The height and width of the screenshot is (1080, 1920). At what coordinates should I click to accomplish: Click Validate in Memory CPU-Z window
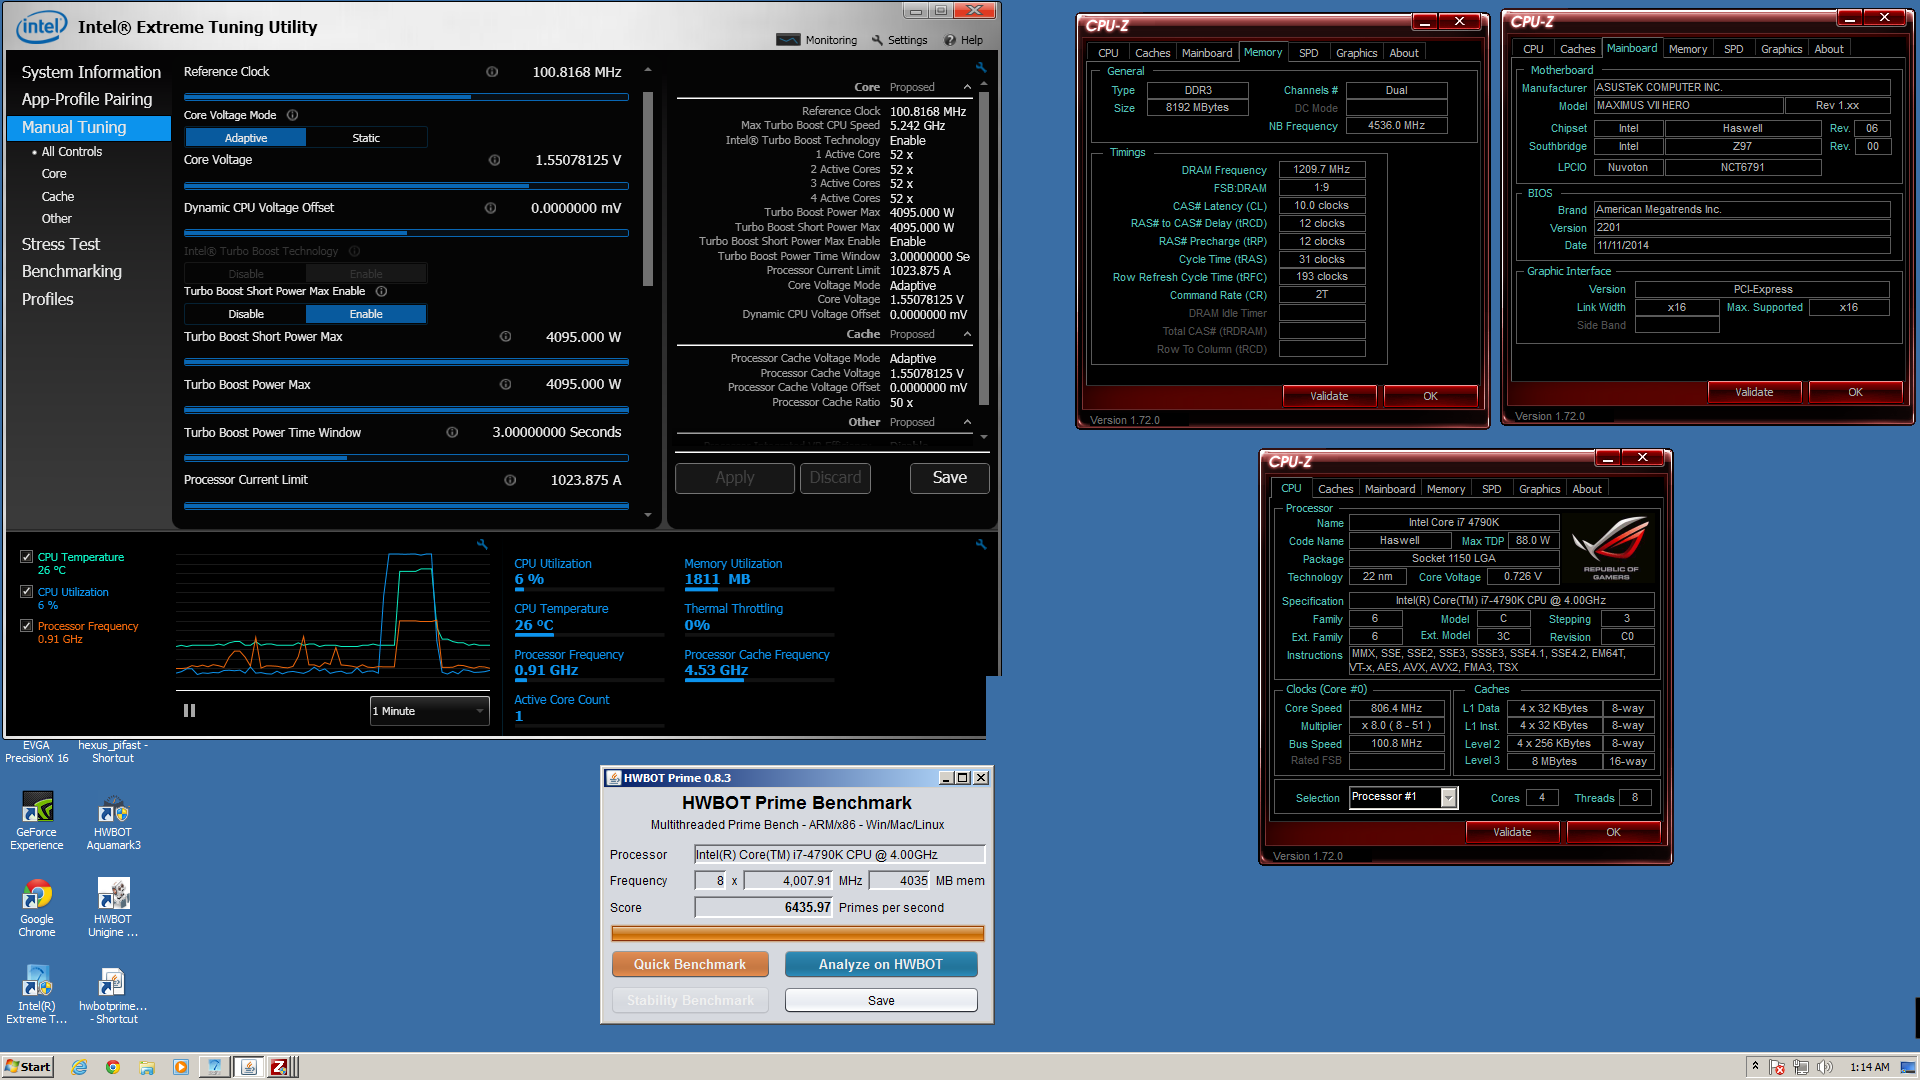(x=1329, y=396)
